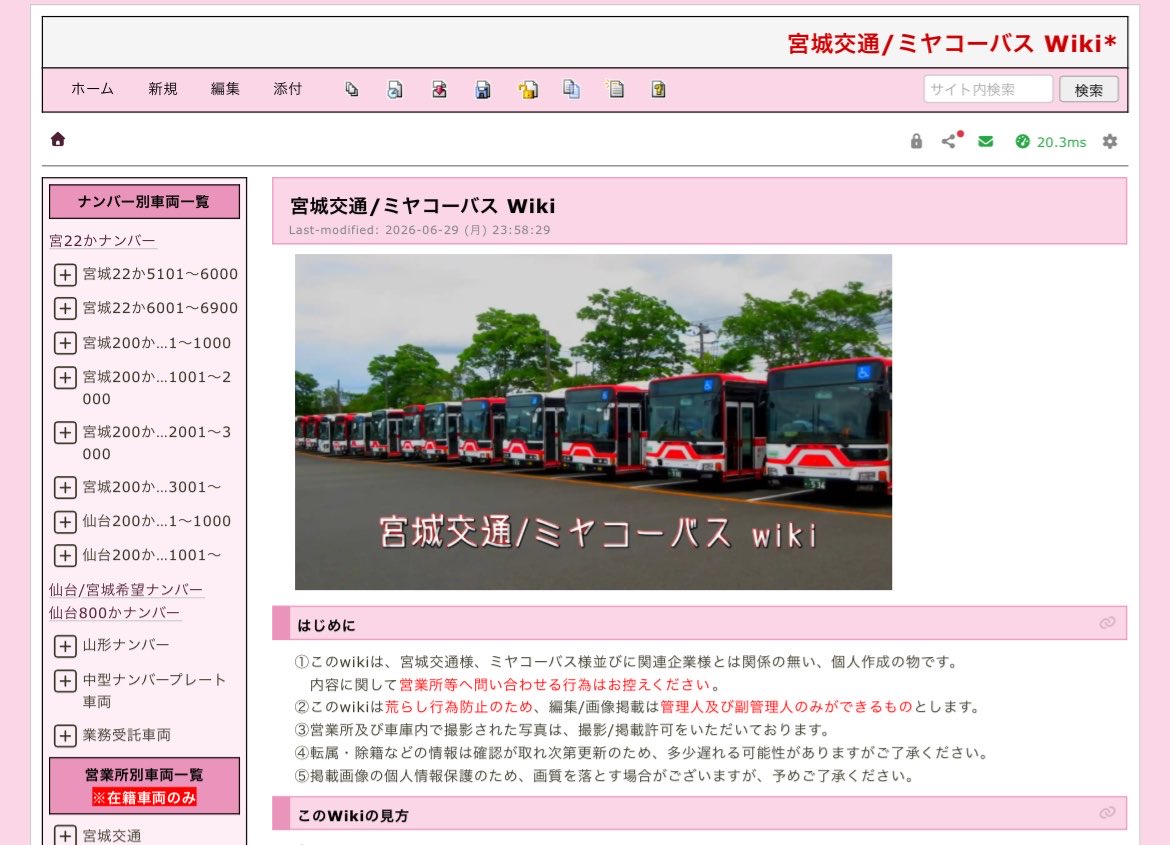Open the 添付 attachment menu item
The height and width of the screenshot is (845, 1170).
pos(288,89)
